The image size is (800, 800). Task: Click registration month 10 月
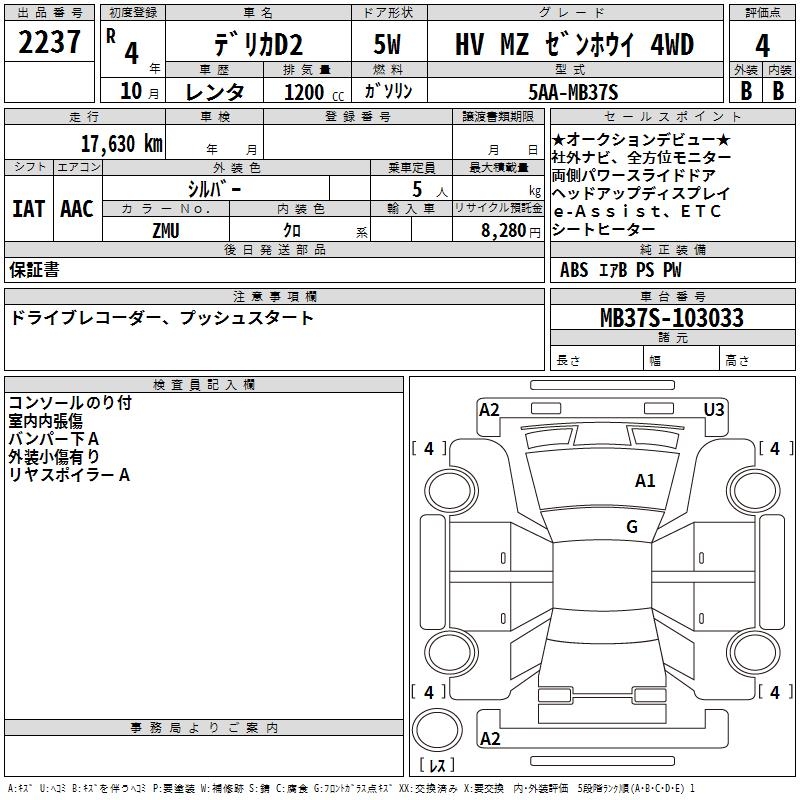click(140, 91)
